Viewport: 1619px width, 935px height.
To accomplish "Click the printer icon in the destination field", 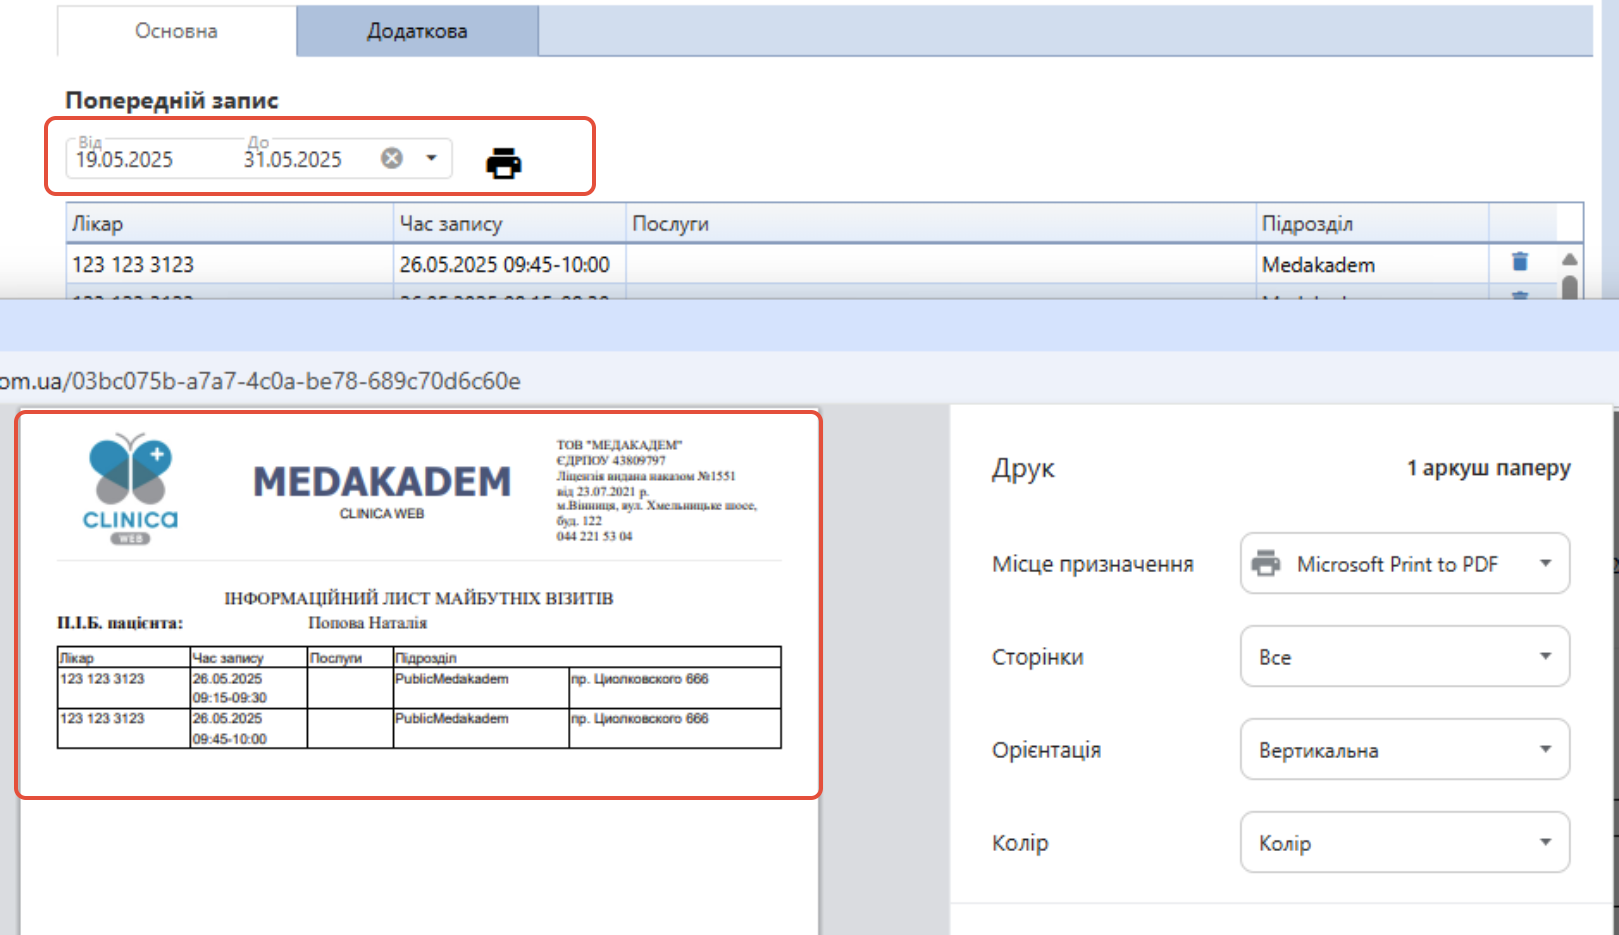I will pyautogui.click(x=1266, y=563).
